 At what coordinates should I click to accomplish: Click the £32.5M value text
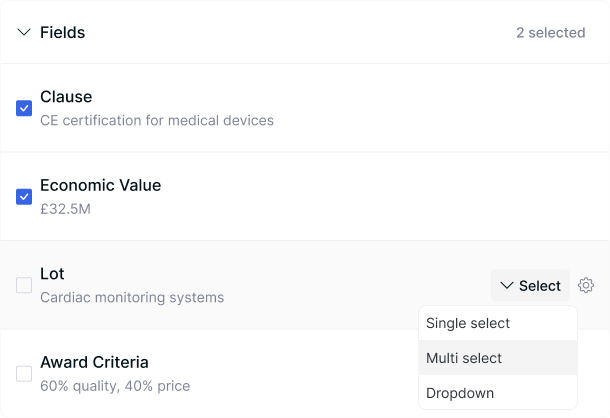[65, 209]
